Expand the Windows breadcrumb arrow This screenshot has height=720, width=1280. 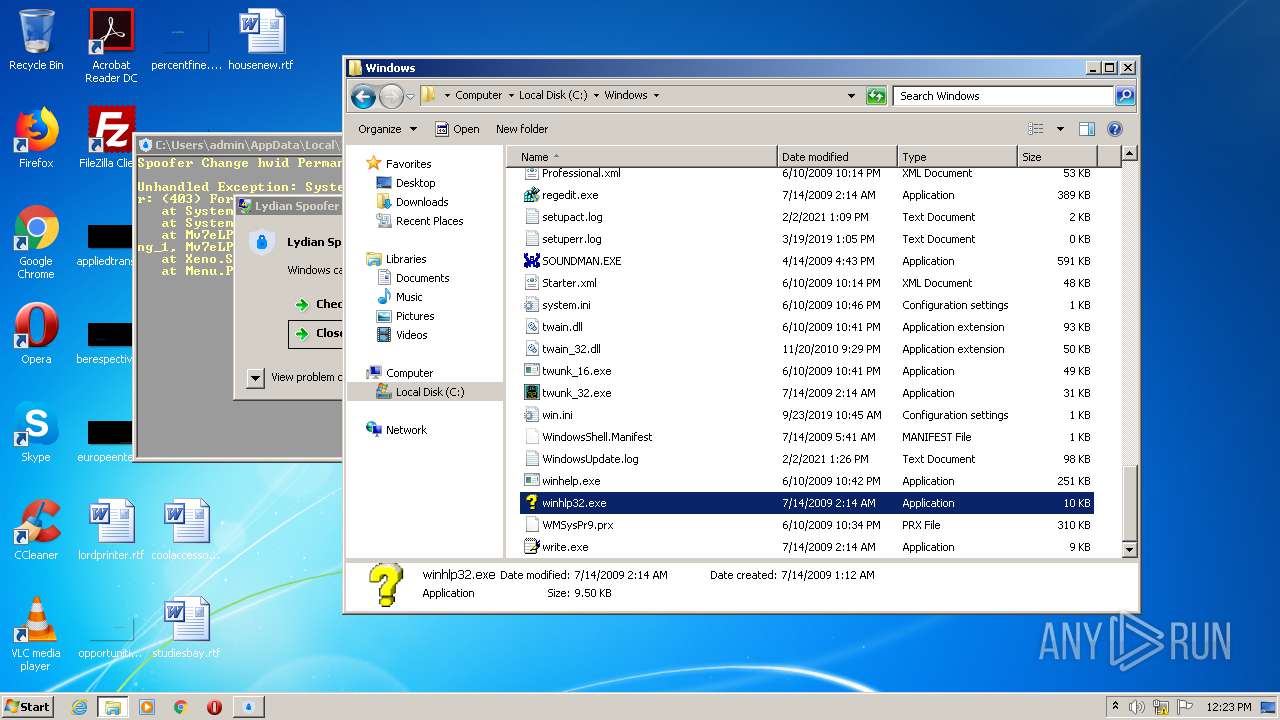pos(656,96)
